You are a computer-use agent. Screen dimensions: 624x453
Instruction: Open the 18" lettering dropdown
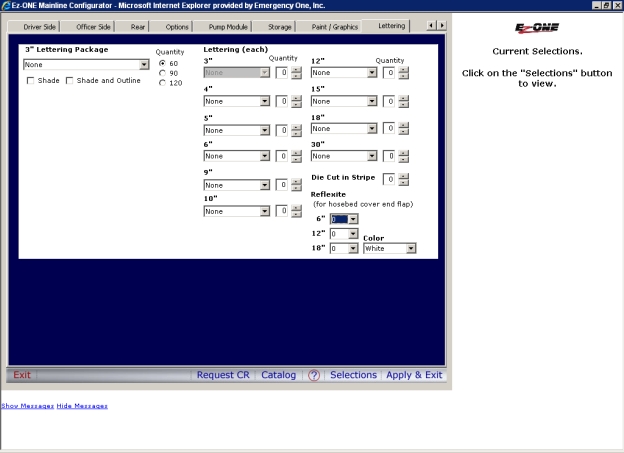344,129
